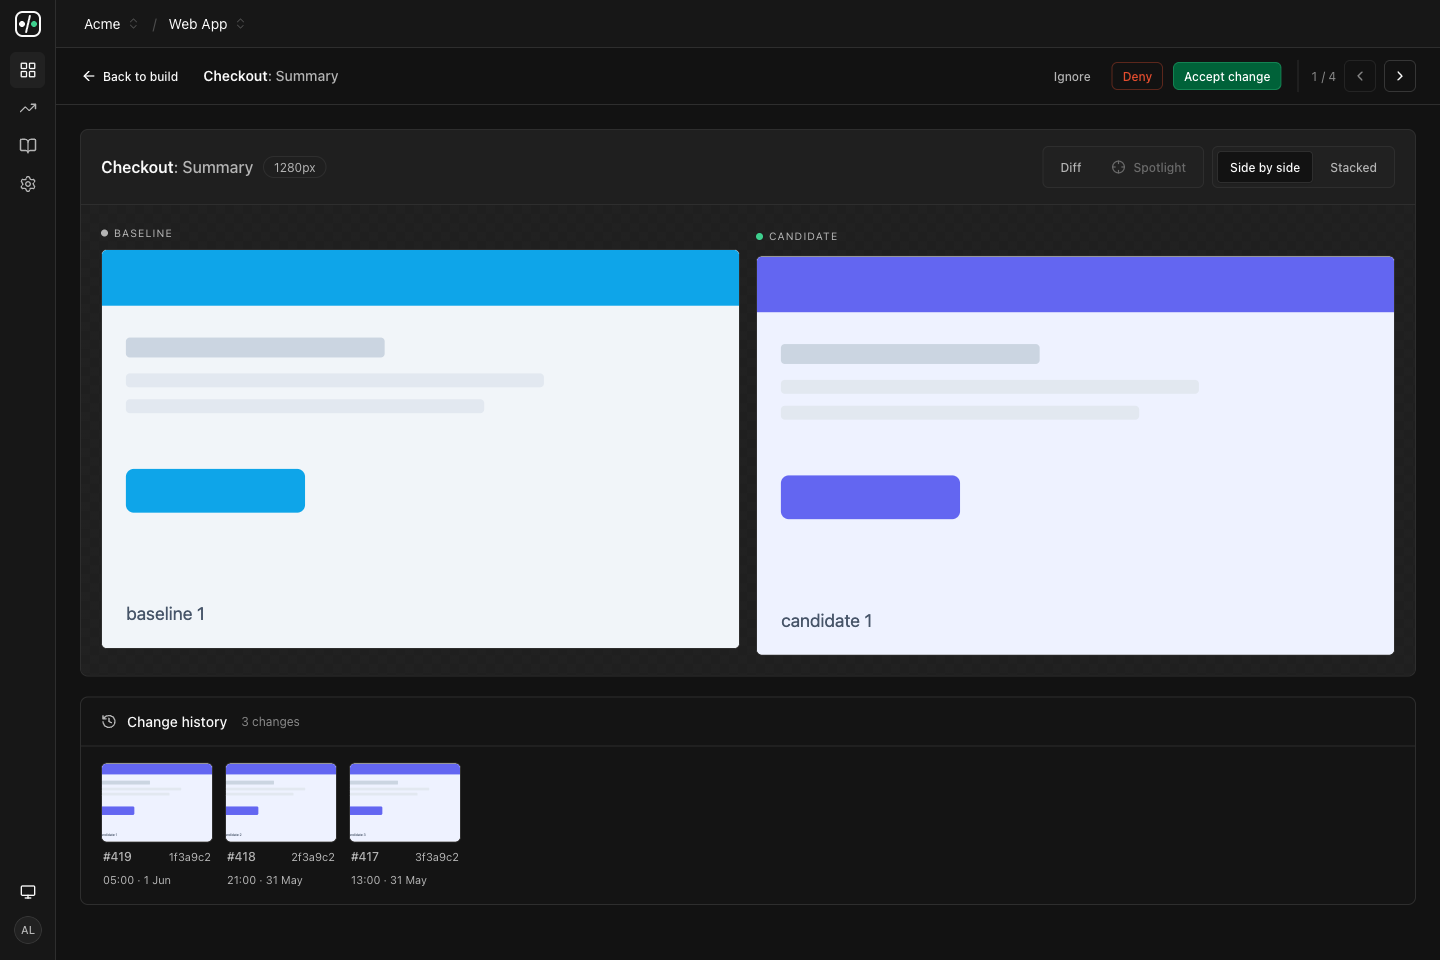Click the '05:00 · 1 Jun' timestamp
The image size is (1440, 960).
pos(137,880)
